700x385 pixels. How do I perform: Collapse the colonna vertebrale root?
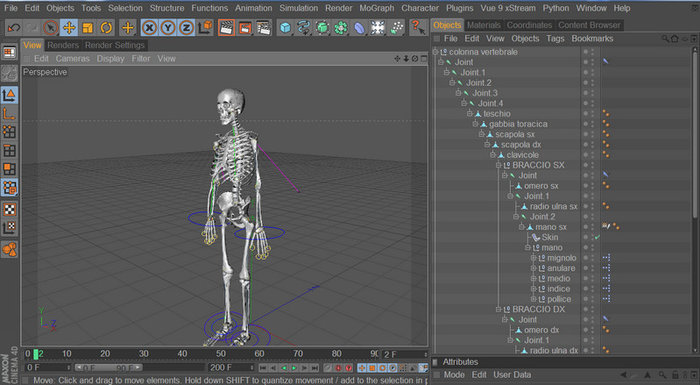(435, 52)
